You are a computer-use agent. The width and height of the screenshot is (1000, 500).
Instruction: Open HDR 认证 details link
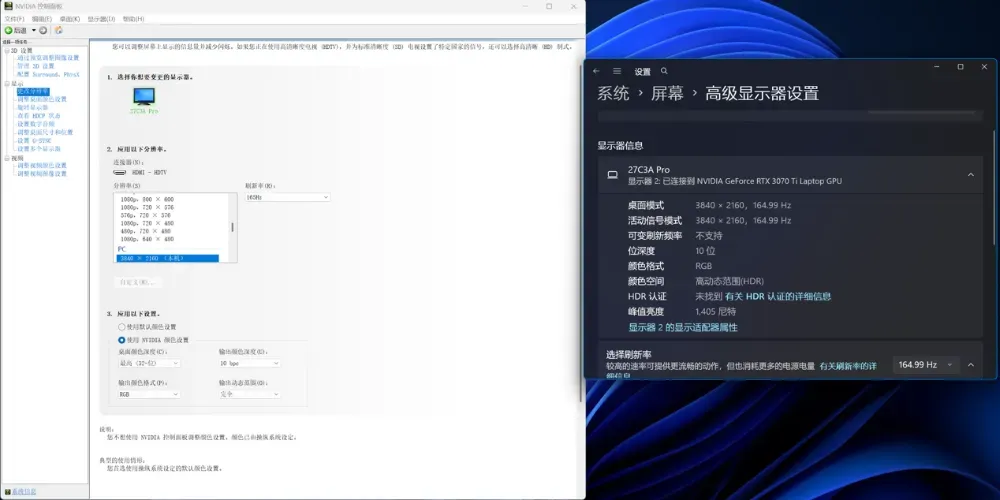pyautogui.click(x=778, y=297)
